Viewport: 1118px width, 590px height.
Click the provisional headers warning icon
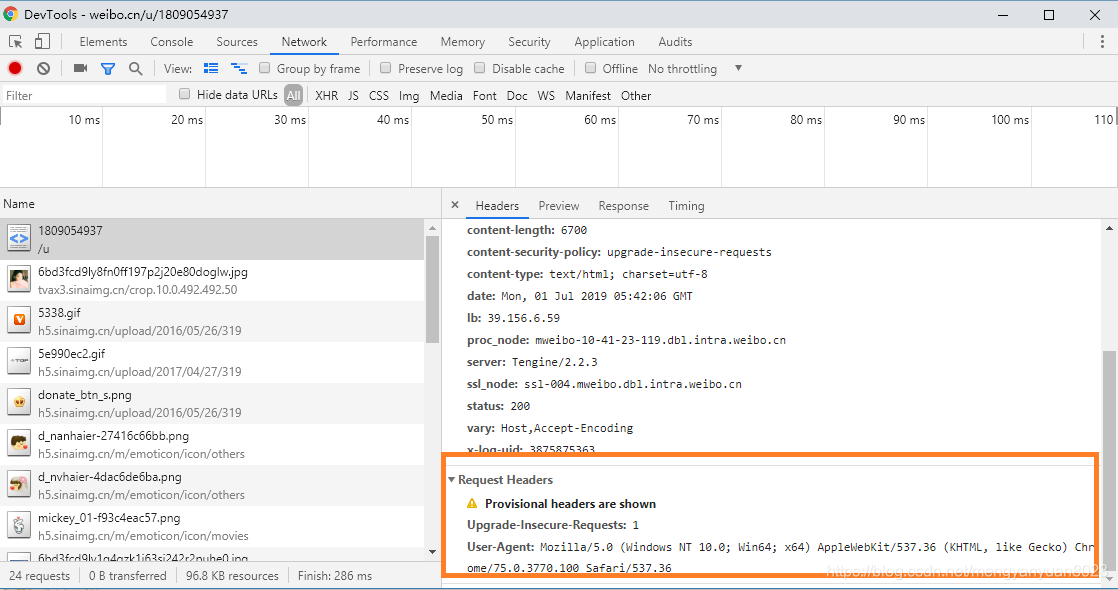coord(472,504)
